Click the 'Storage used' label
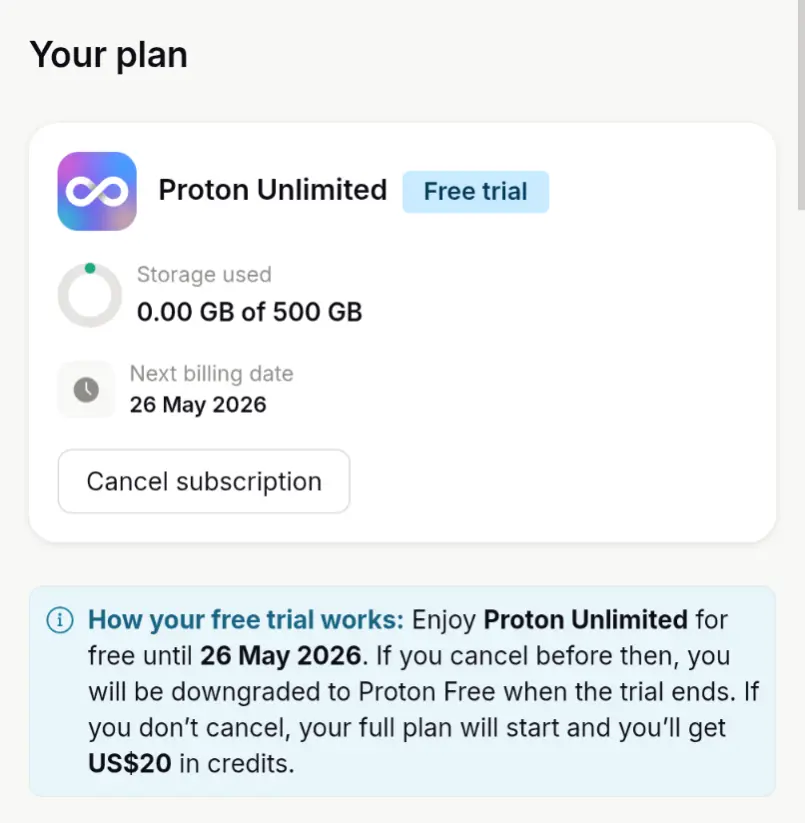 pyautogui.click(x=204, y=275)
